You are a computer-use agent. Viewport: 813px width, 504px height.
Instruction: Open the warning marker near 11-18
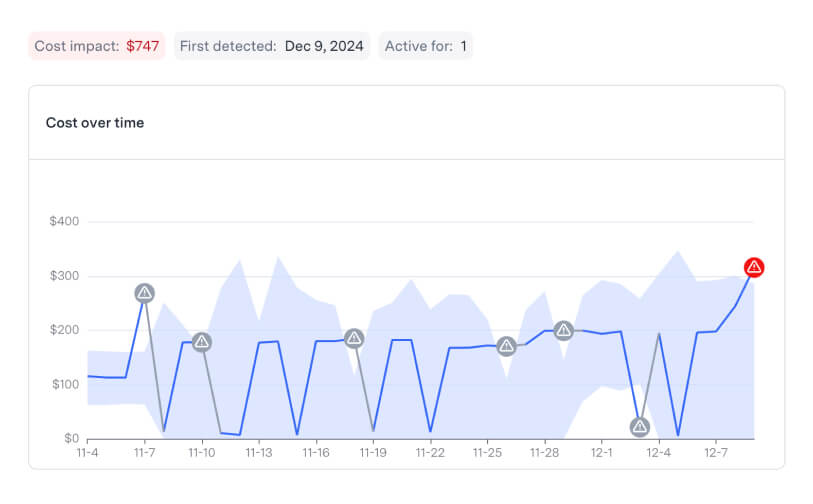point(354,339)
